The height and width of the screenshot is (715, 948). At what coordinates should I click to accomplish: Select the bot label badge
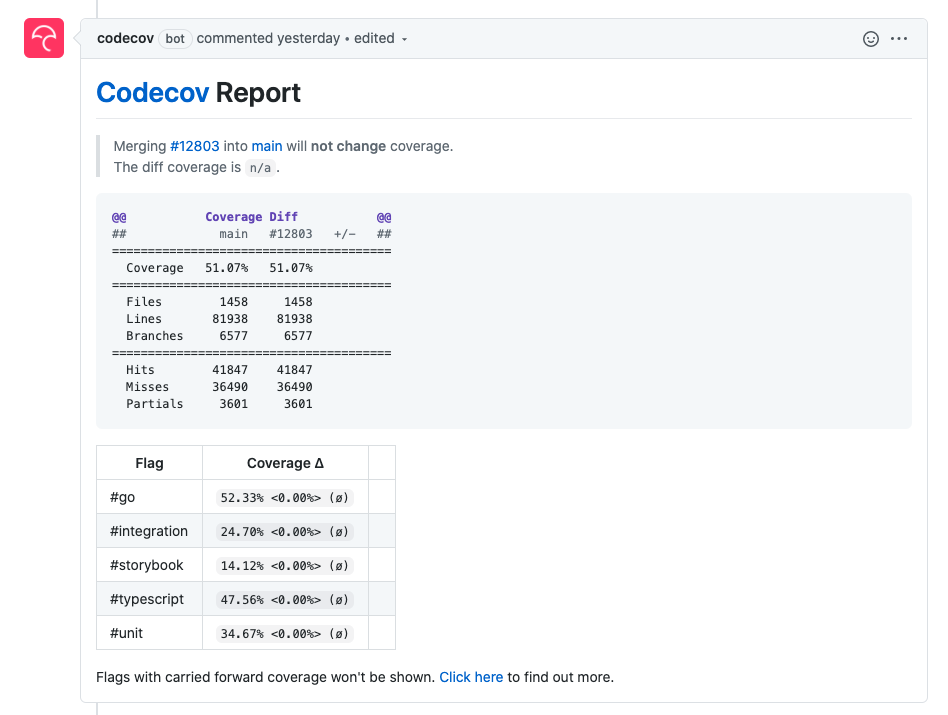coord(175,39)
